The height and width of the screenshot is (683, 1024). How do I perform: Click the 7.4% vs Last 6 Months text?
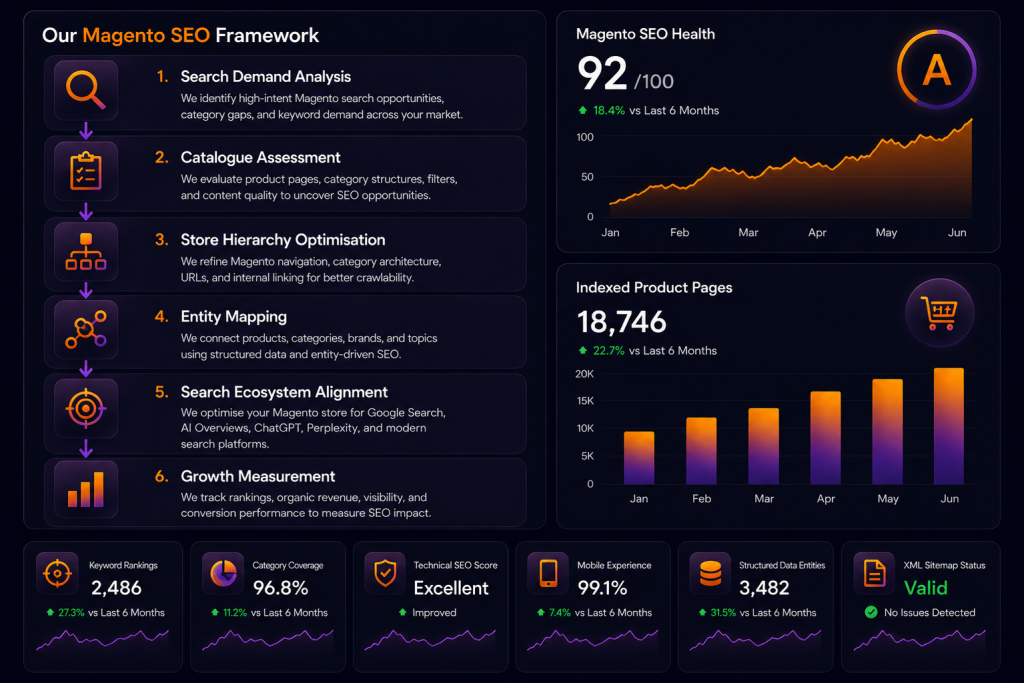coord(600,612)
